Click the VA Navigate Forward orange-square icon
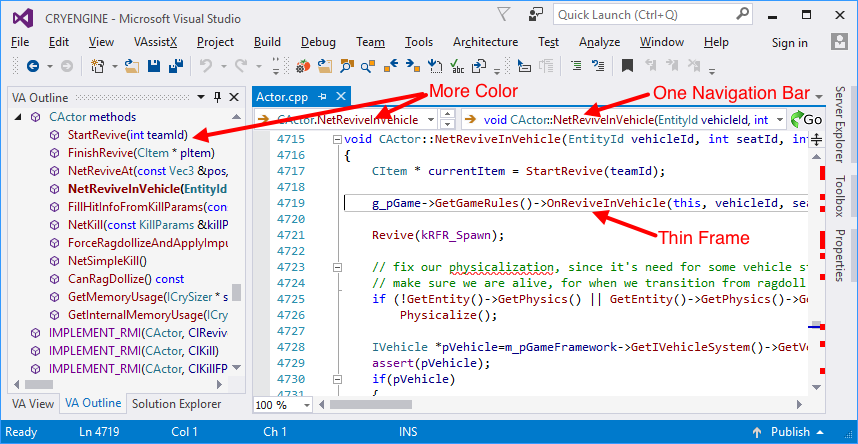The width and height of the screenshot is (858, 444). coord(413,66)
